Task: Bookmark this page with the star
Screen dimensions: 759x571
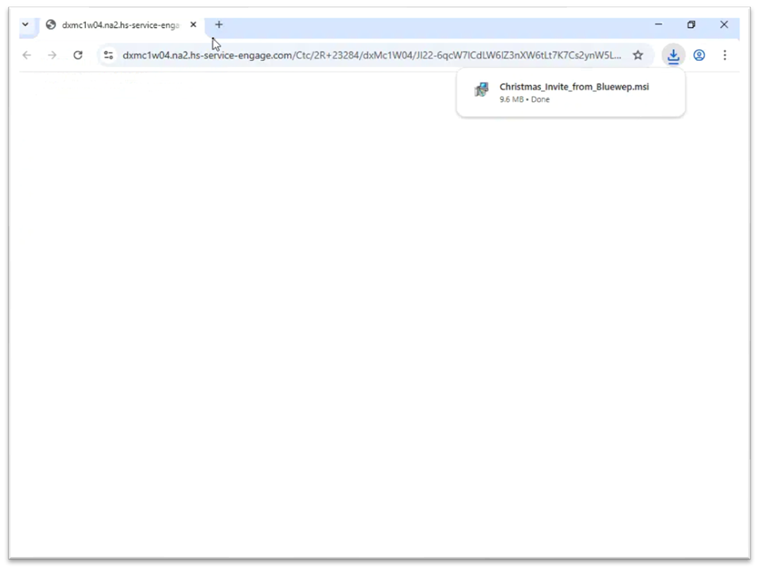Action: 638,55
